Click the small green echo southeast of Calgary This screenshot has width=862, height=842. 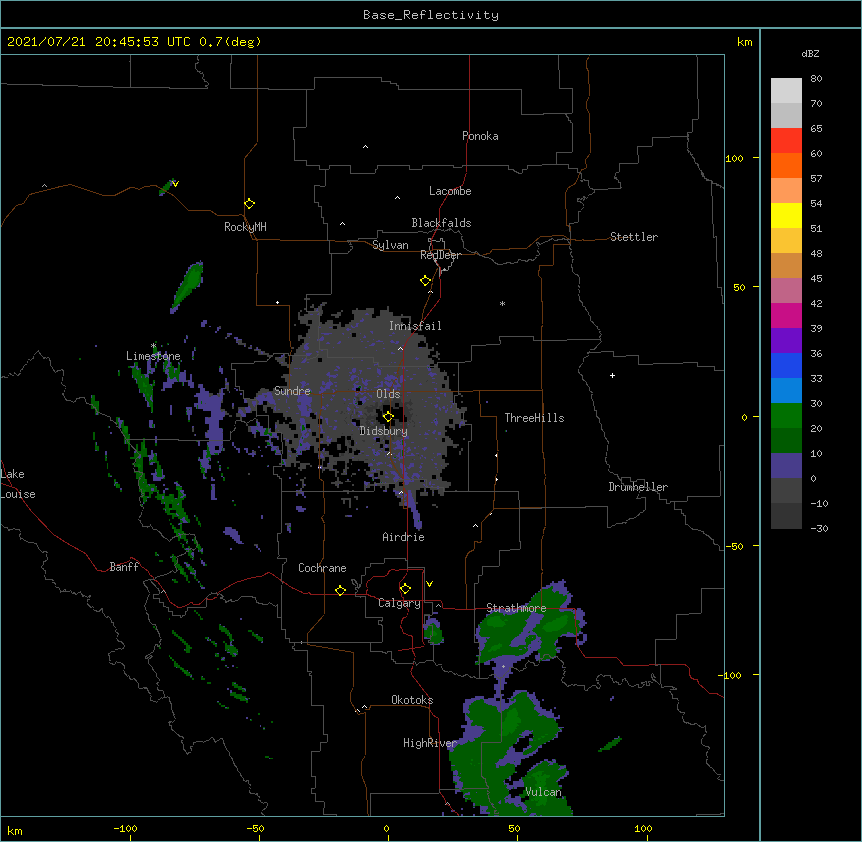pyautogui.click(x=433, y=632)
